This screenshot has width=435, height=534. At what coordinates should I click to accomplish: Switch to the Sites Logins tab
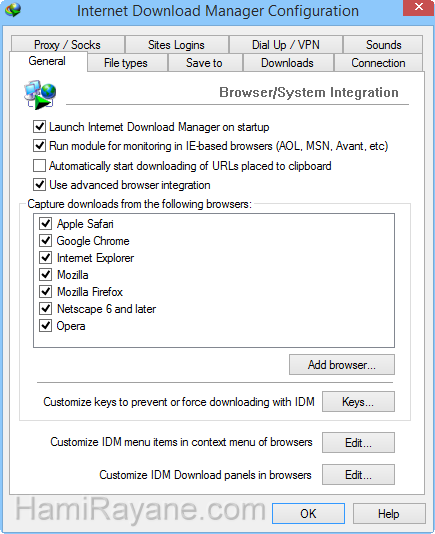176,45
